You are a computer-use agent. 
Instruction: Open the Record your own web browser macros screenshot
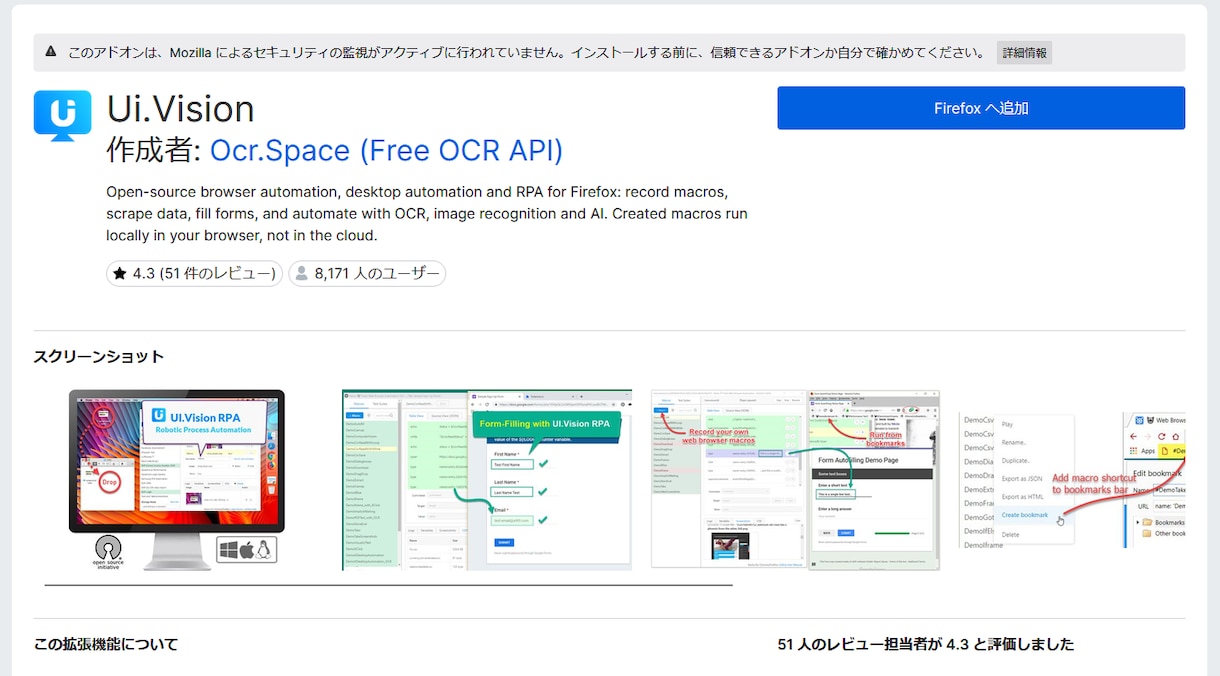click(x=796, y=480)
